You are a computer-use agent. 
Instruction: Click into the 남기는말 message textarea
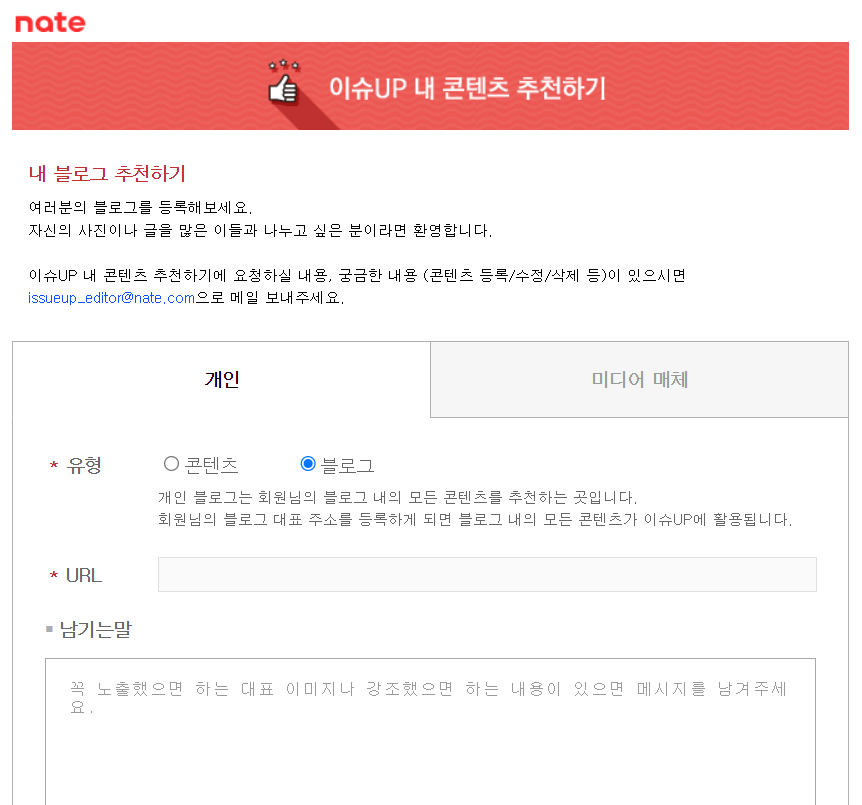pos(430,731)
